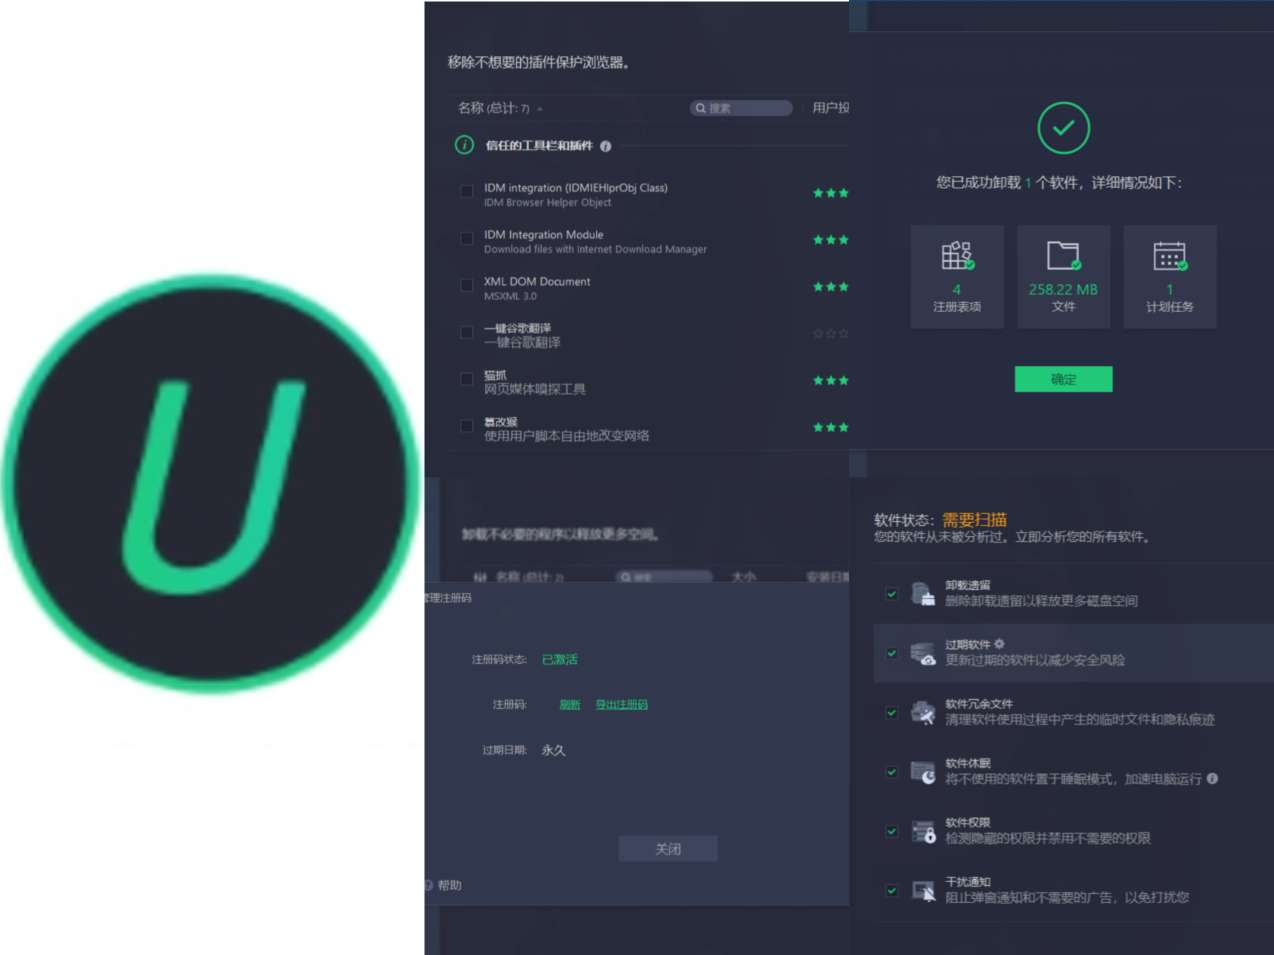Click the 用户投 column header
Image resolution: width=1274 pixels, height=955 pixels.
pos(830,108)
